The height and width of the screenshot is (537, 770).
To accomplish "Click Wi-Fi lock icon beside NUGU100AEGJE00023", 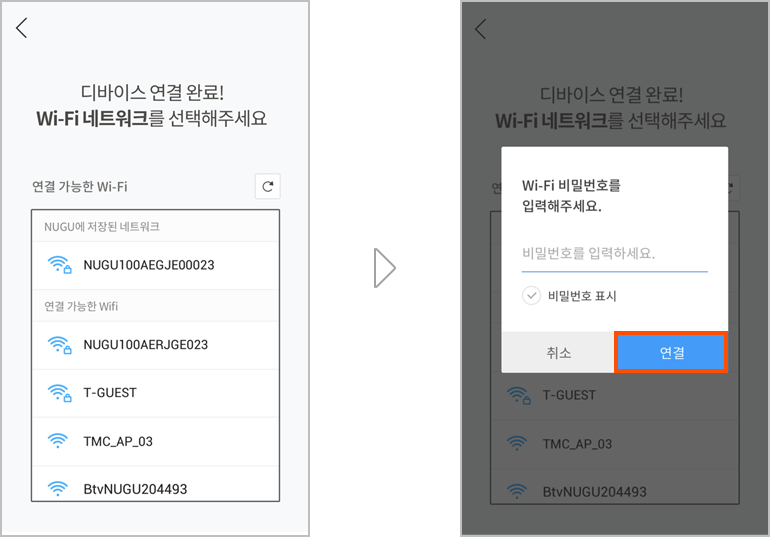I will [x=59, y=265].
